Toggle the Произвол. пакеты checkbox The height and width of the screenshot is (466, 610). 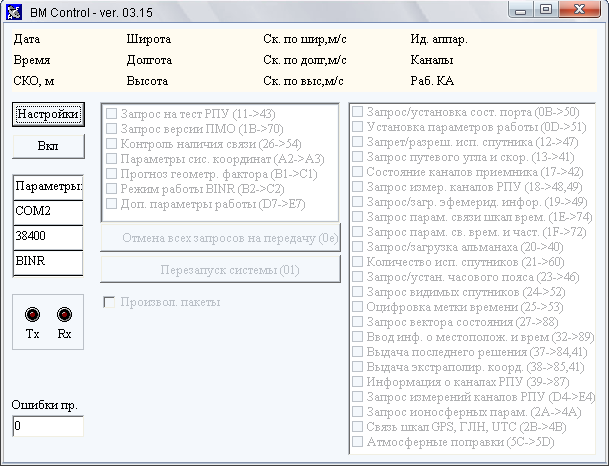111,302
